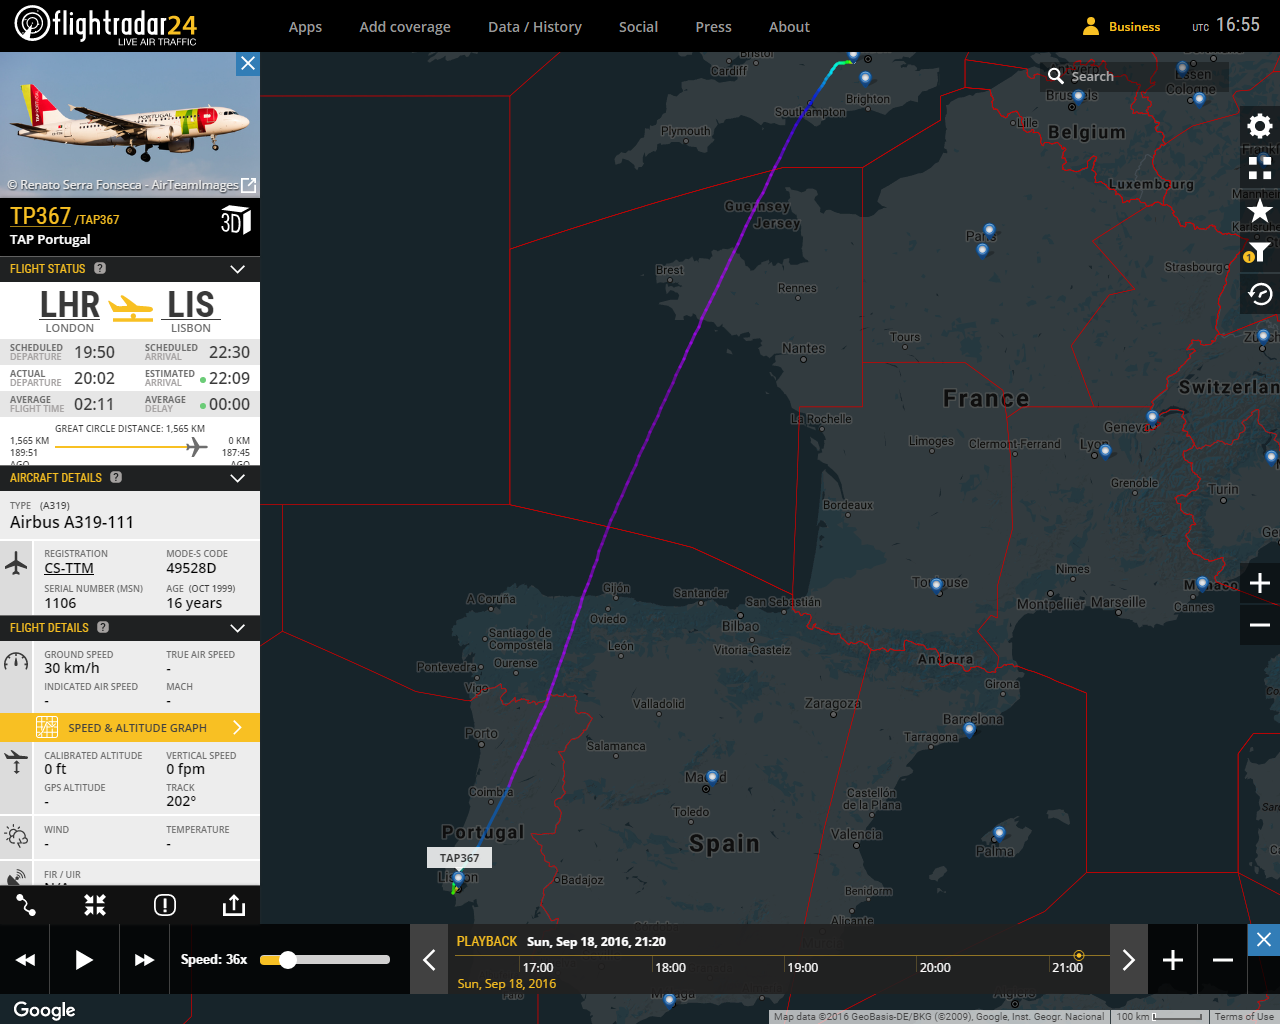Collapse the Flight Details section
This screenshot has height=1024, width=1280.
pos(238,628)
